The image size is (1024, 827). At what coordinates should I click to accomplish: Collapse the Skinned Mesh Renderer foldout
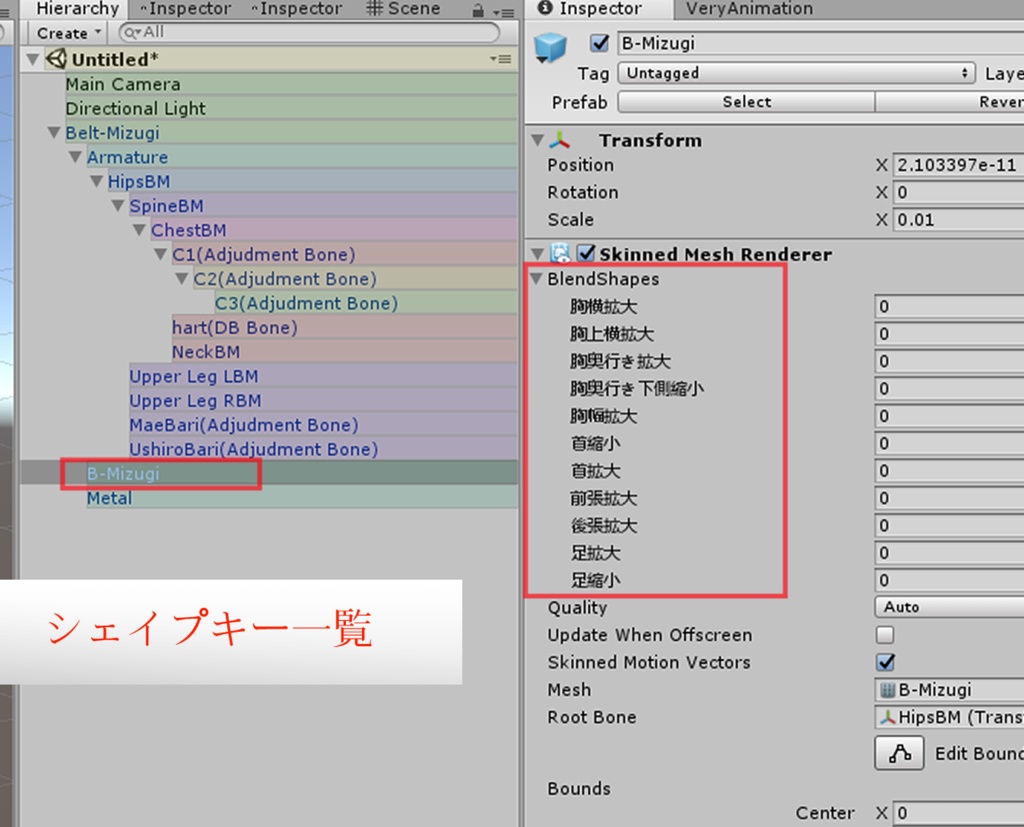point(537,253)
